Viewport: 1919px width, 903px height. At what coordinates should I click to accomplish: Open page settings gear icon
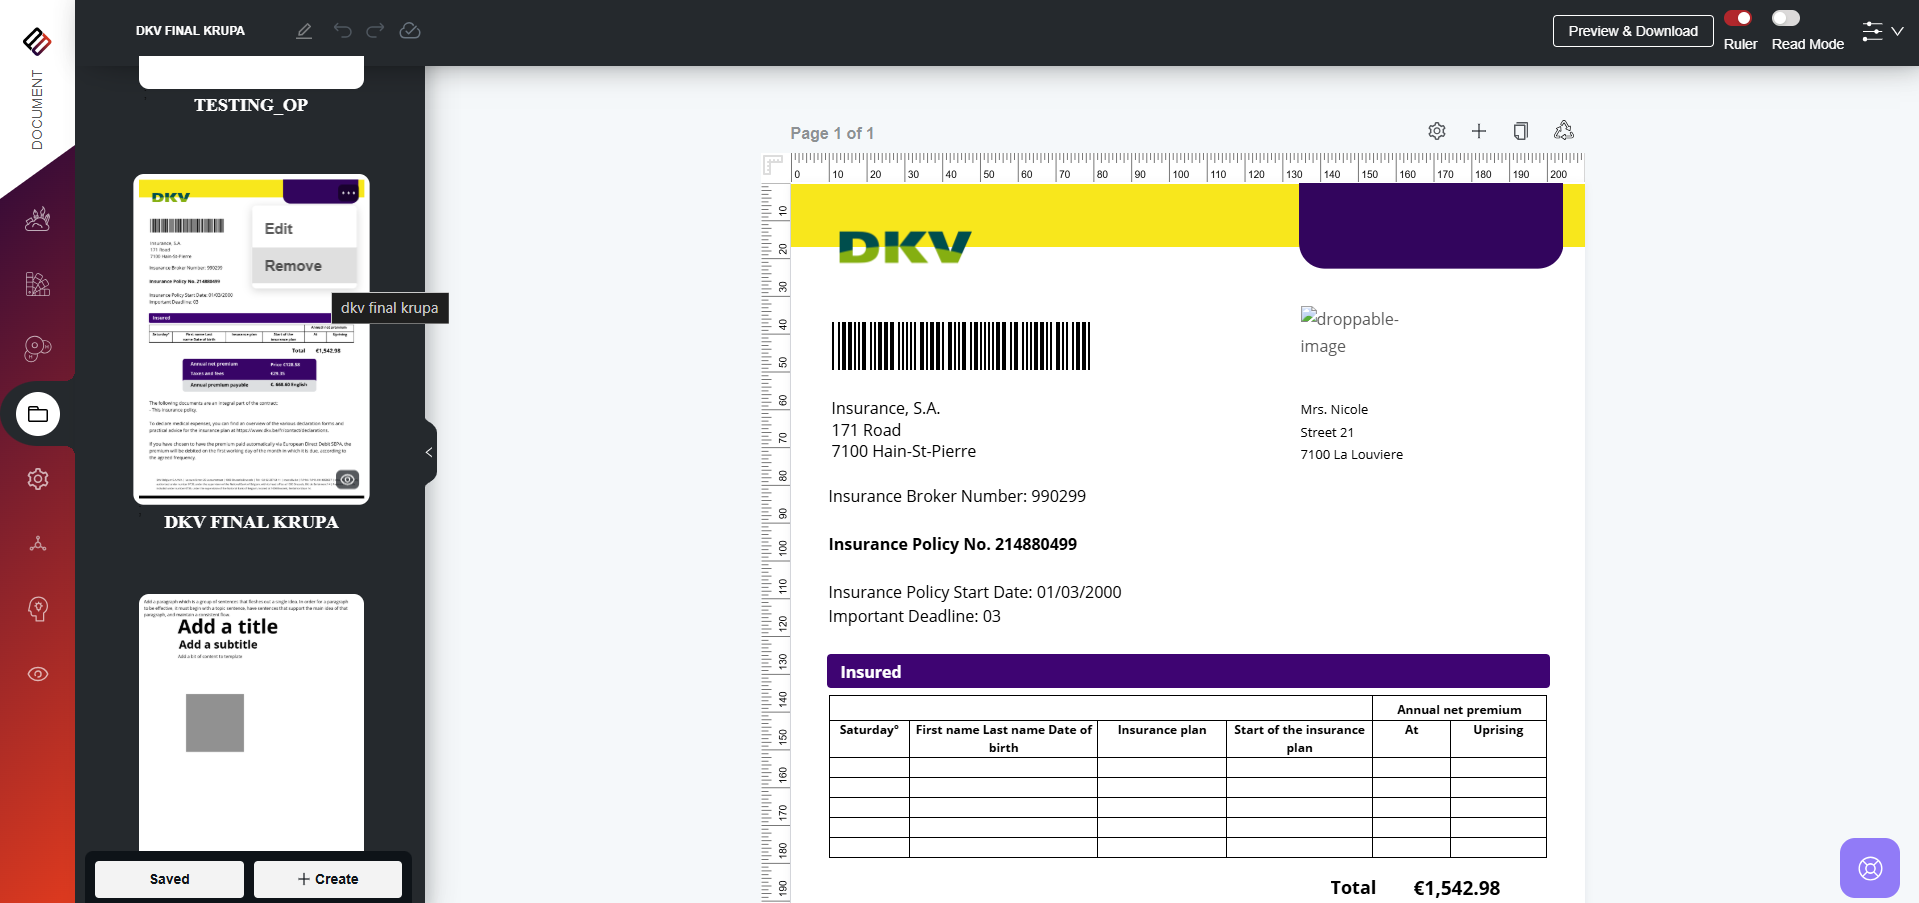coord(1437,131)
